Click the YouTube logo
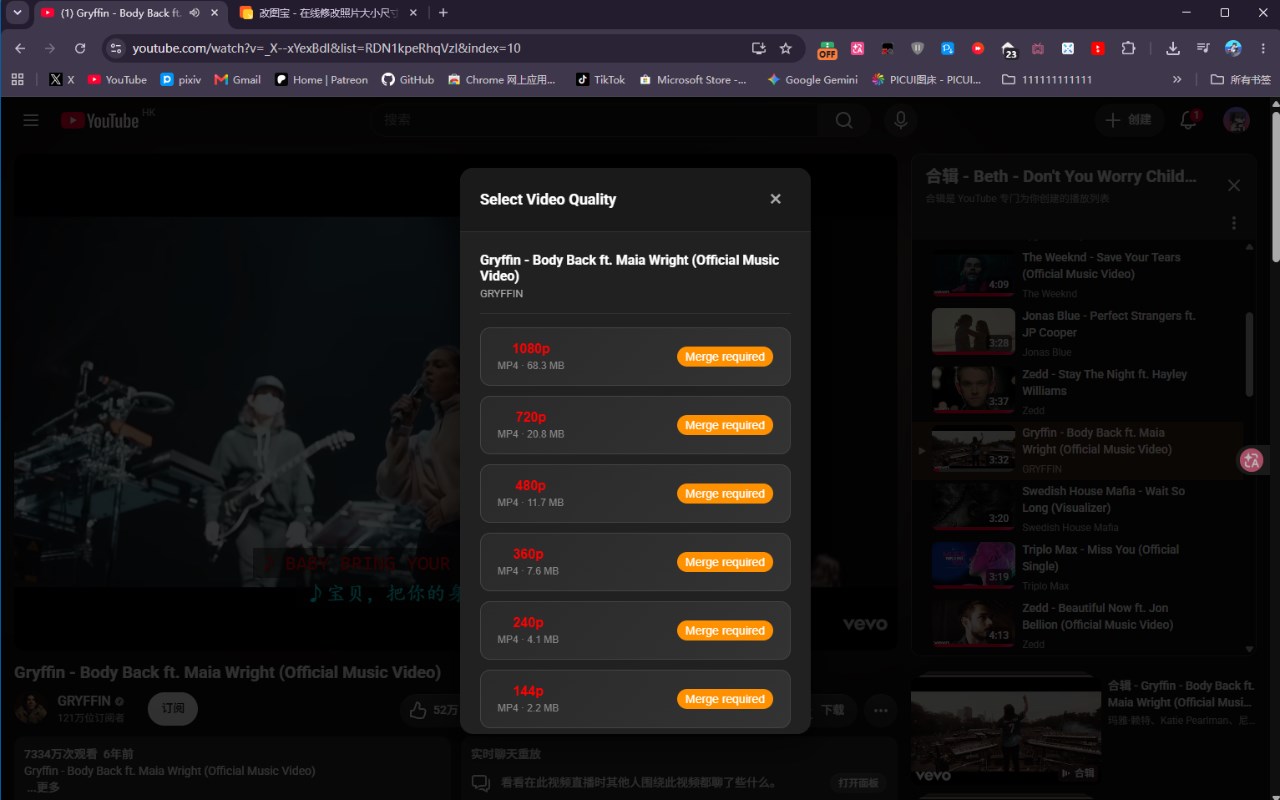Viewport: 1280px width, 800px height. (100, 120)
